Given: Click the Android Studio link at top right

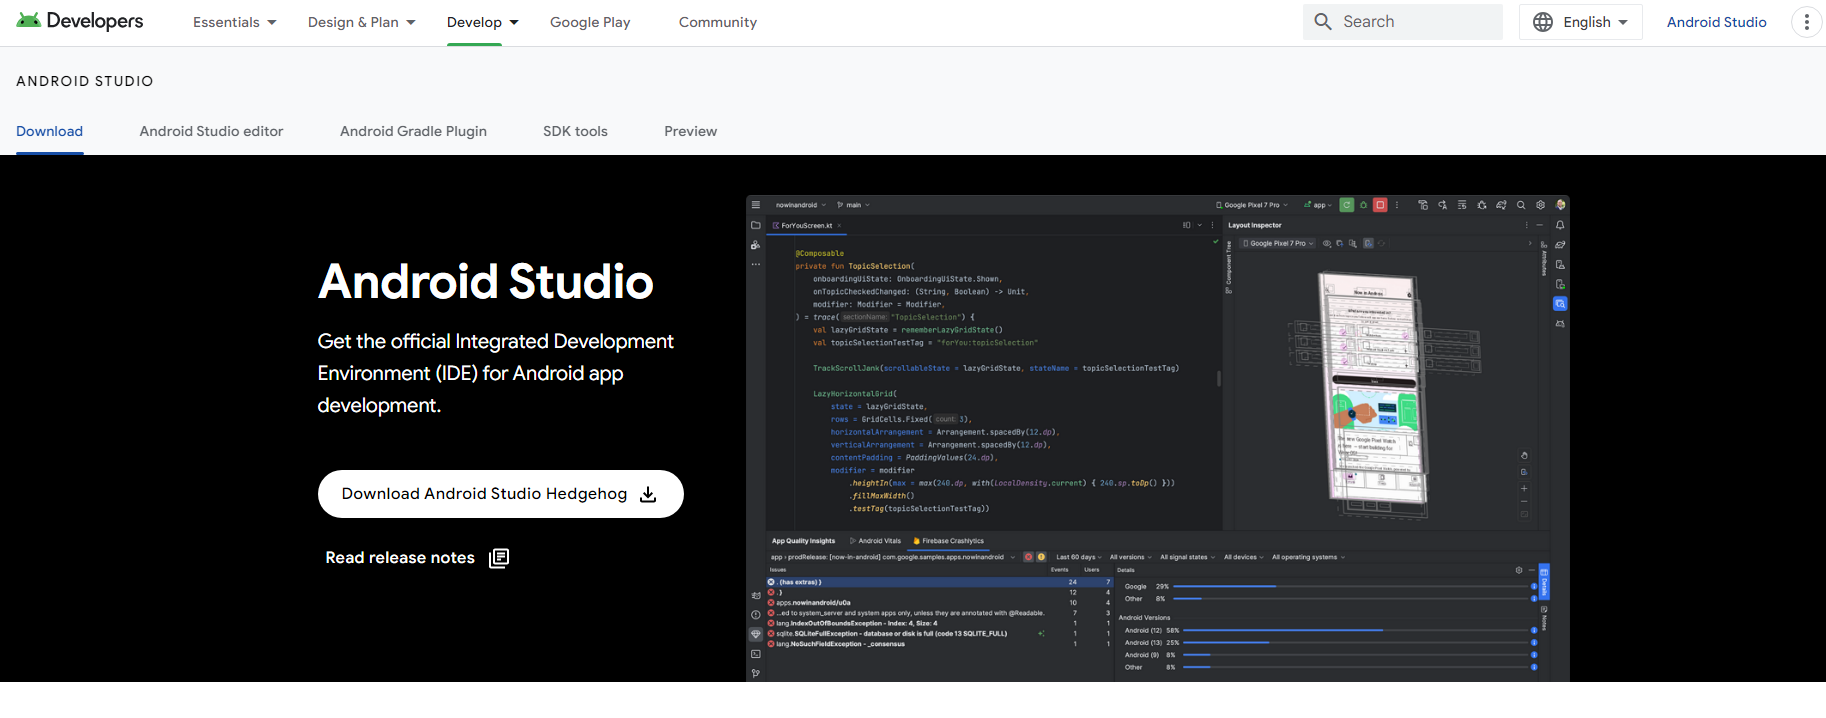Looking at the screenshot, I should (x=1716, y=22).
